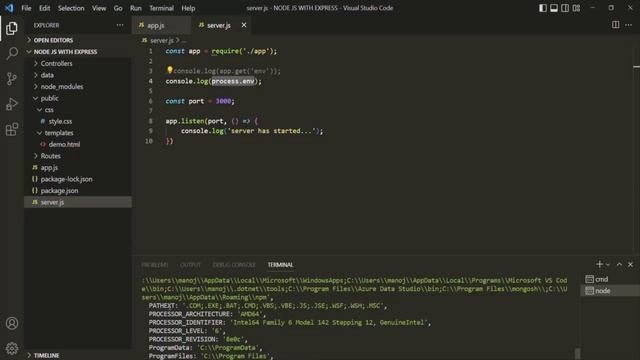Toggle primary side bar layout icon

[542, 8]
